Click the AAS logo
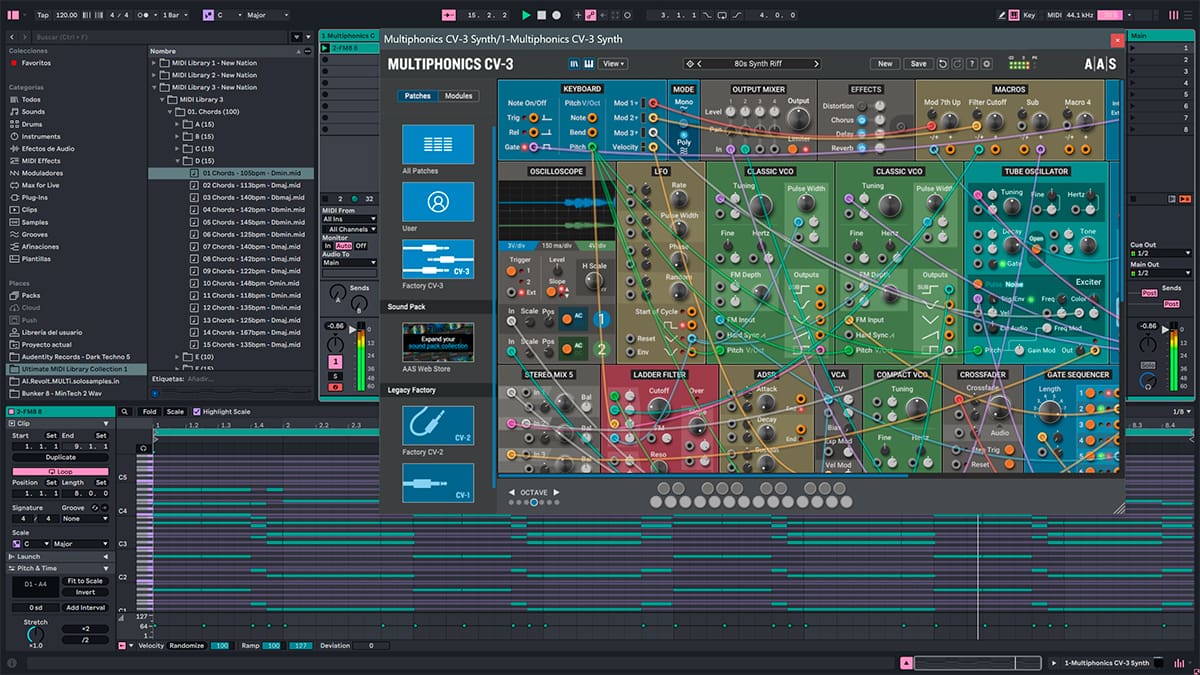 coord(1098,63)
